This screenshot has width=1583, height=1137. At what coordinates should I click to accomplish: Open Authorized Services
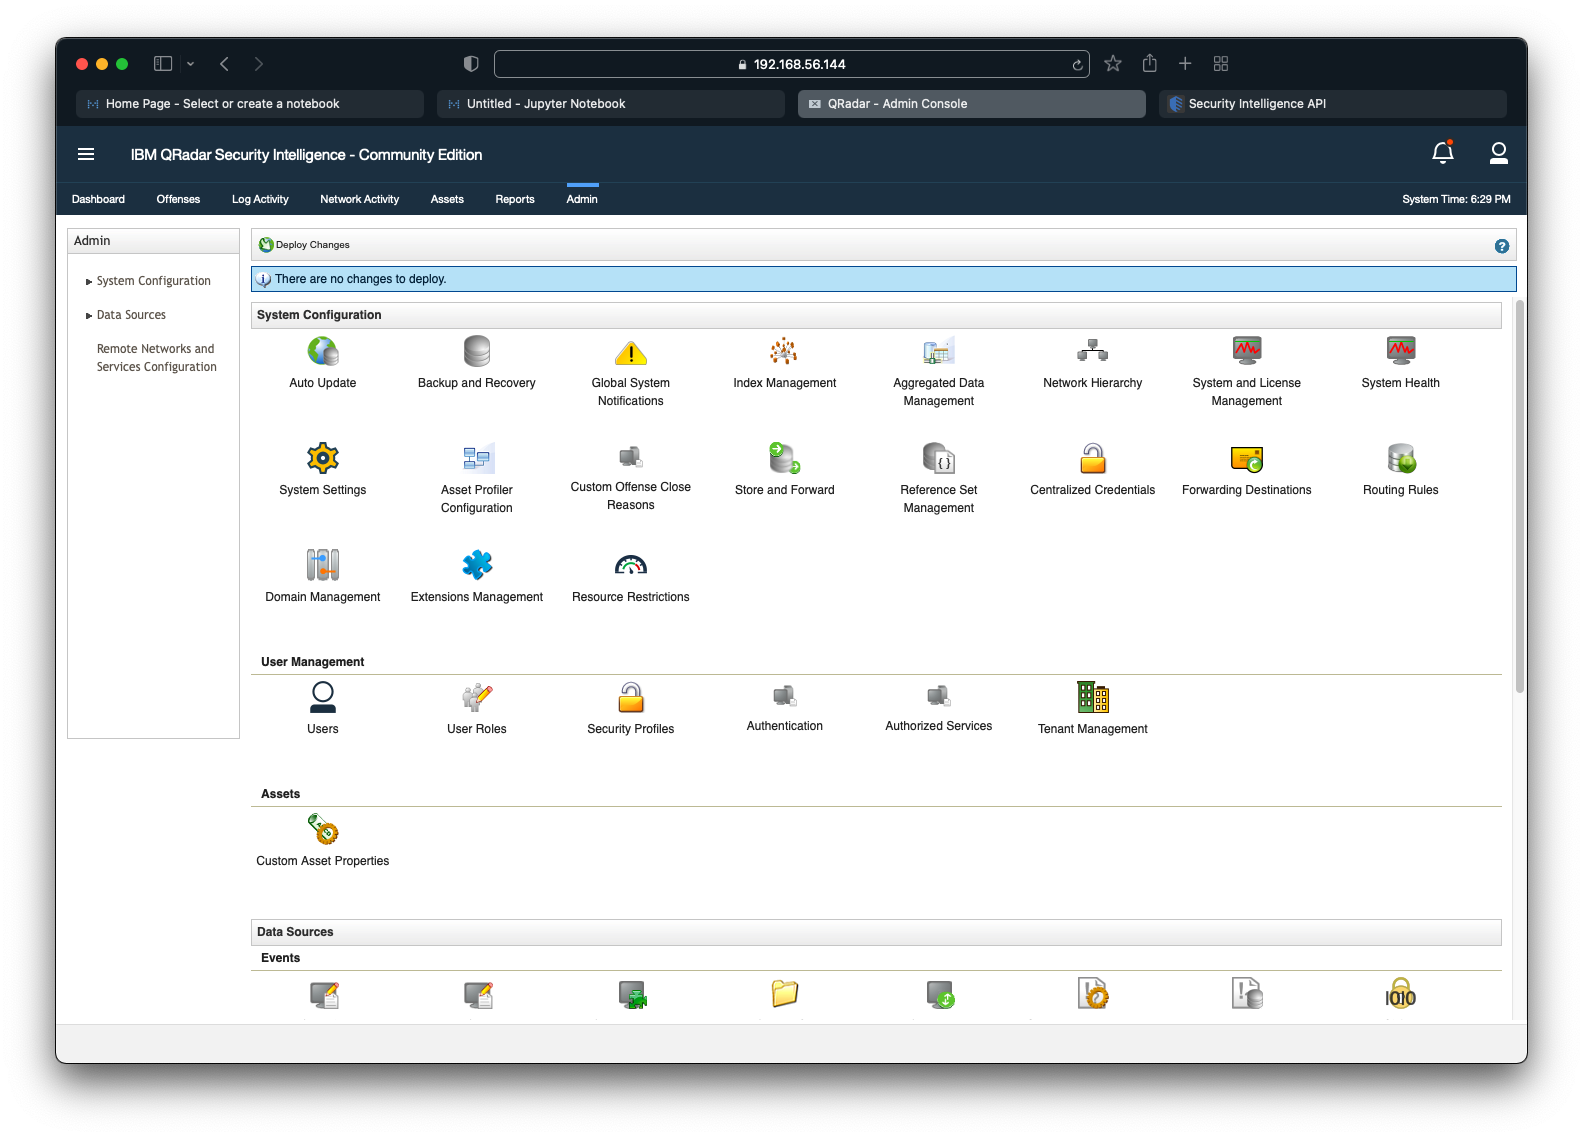click(939, 696)
